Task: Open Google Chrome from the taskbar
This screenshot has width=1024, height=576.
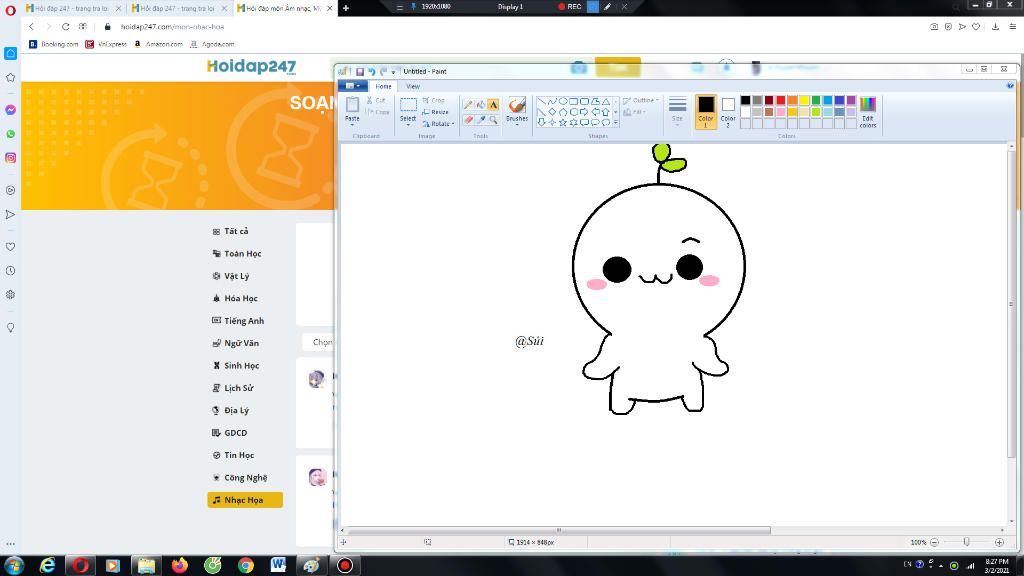Action: pyautogui.click(x=246, y=565)
